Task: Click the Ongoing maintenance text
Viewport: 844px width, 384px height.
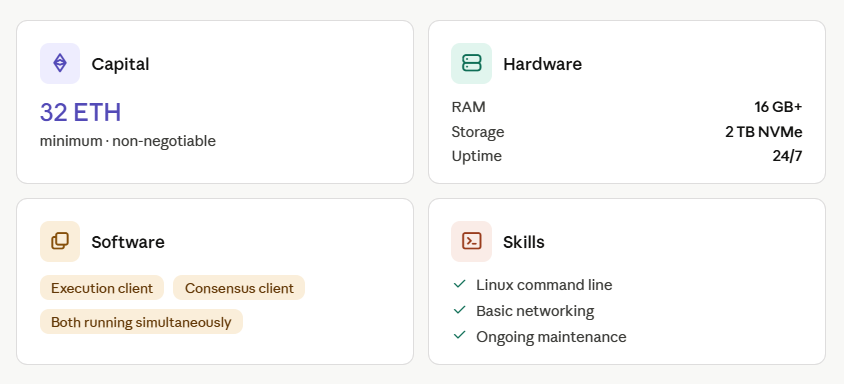Action: tap(551, 337)
